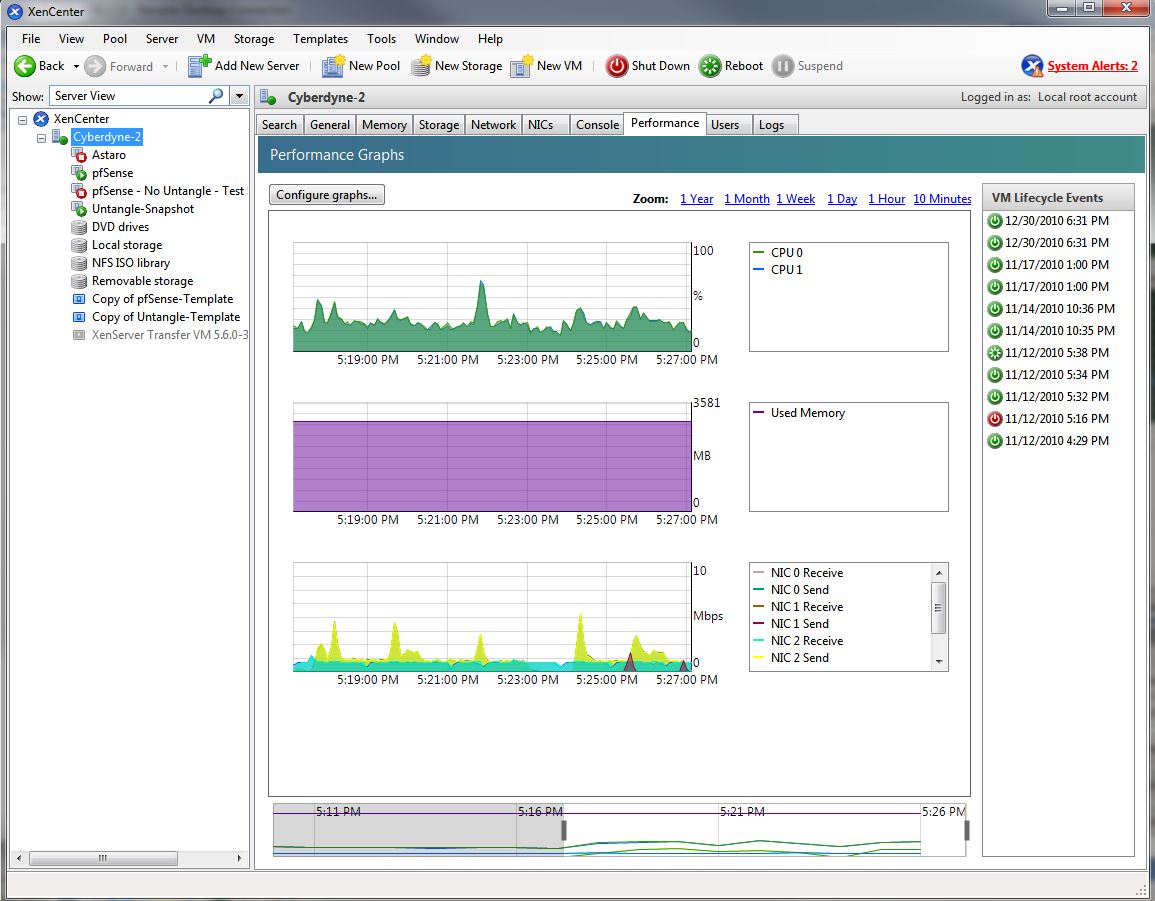Zoom graphs to 1 Hour

point(886,199)
